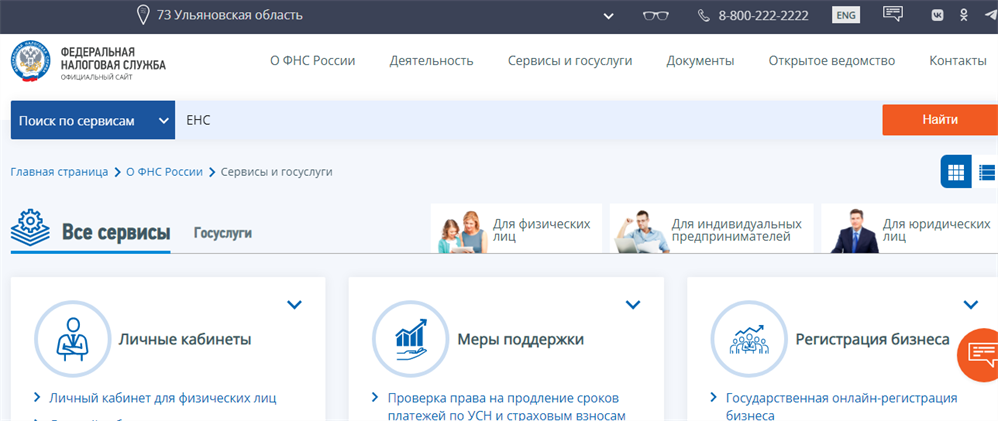Switch site language with ENG button
The width and height of the screenshot is (998, 421).
pyautogui.click(x=846, y=15)
